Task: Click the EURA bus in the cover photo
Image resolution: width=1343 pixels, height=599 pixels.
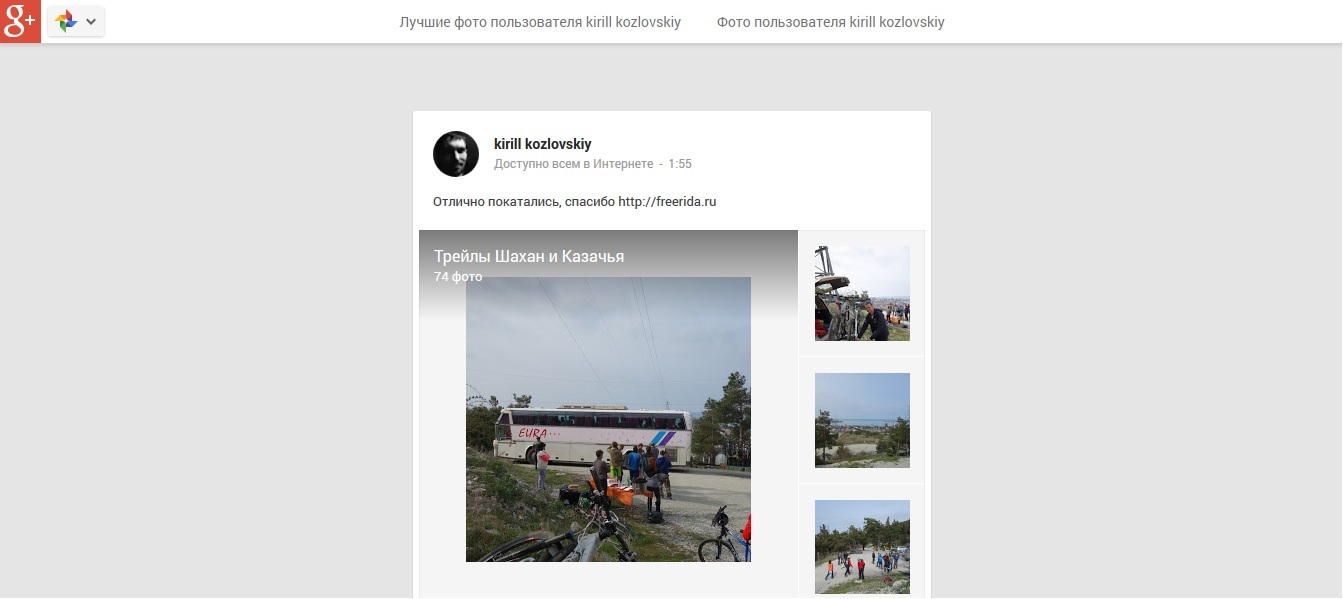Action: (592, 436)
